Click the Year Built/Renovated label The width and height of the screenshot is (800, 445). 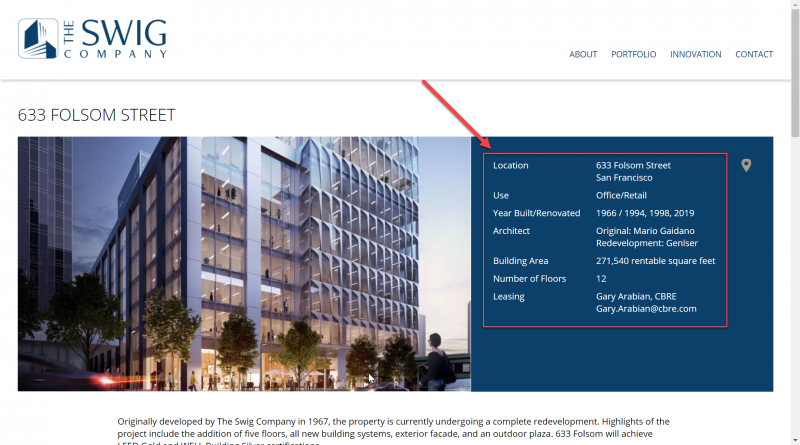click(x=536, y=213)
